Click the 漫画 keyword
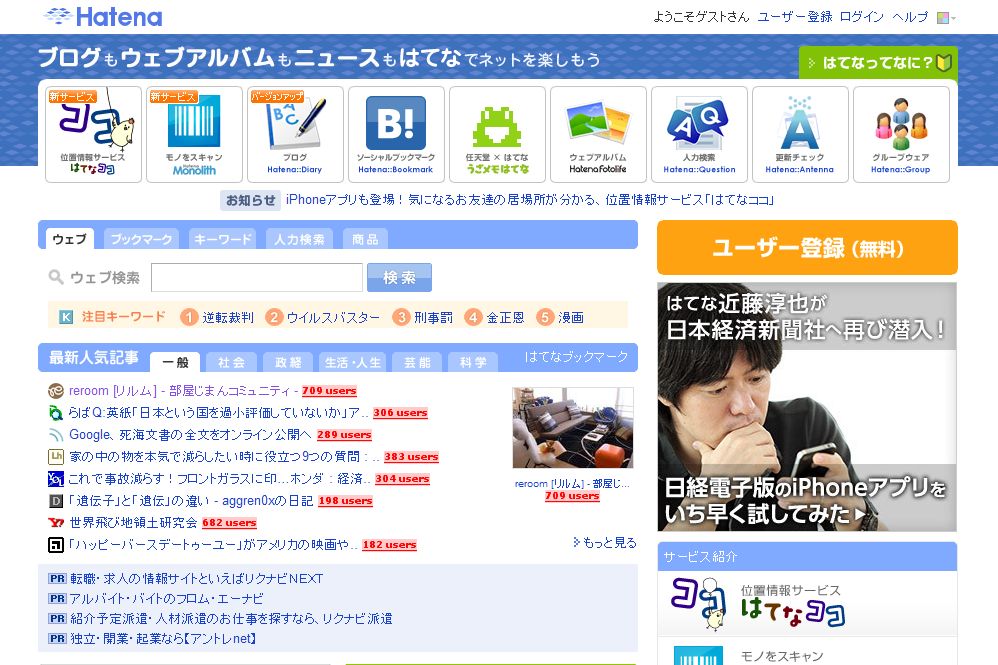The width and height of the screenshot is (998, 665). [571, 317]
